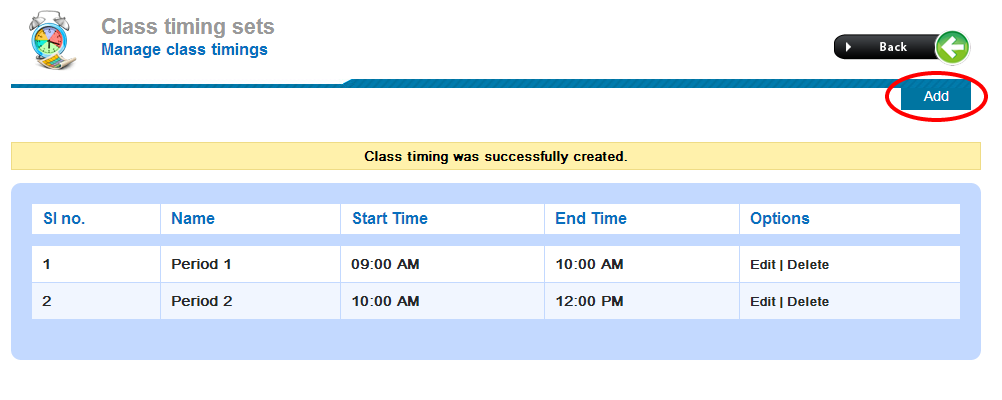
Task: Click the alarm clock class timing icon
Action: [x=48, y=43]
